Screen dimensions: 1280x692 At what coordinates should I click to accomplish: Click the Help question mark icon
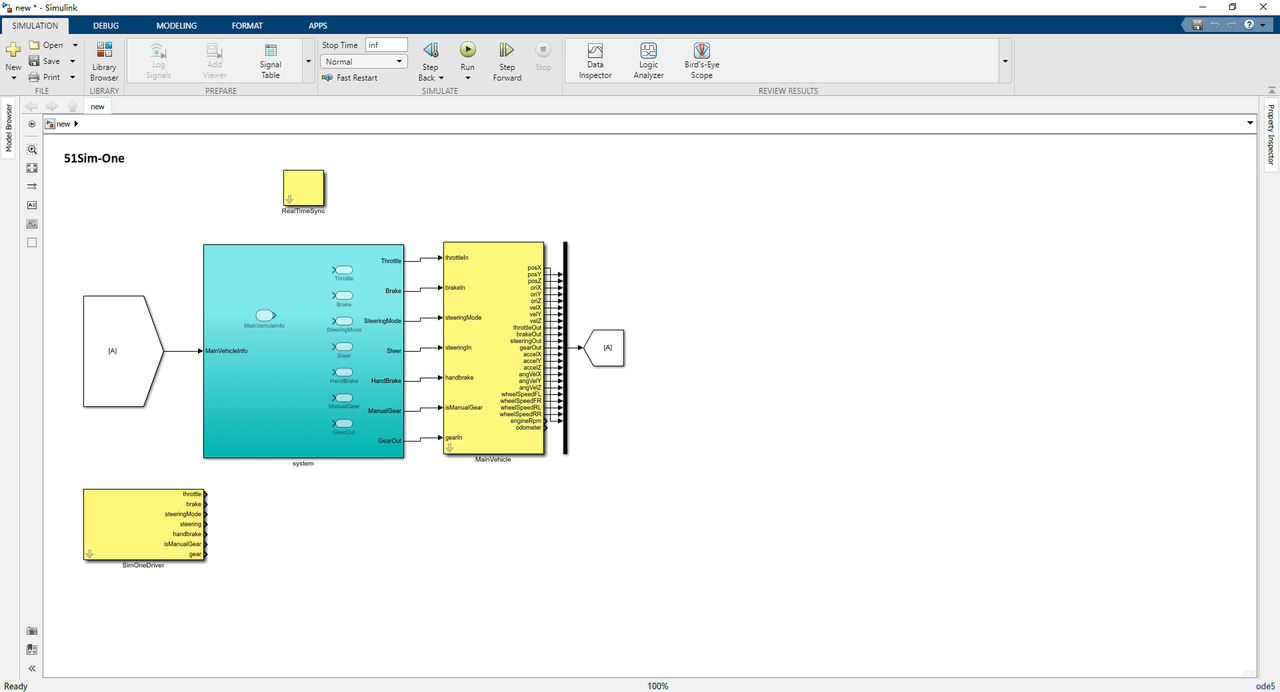click(x=1249, y=24)
